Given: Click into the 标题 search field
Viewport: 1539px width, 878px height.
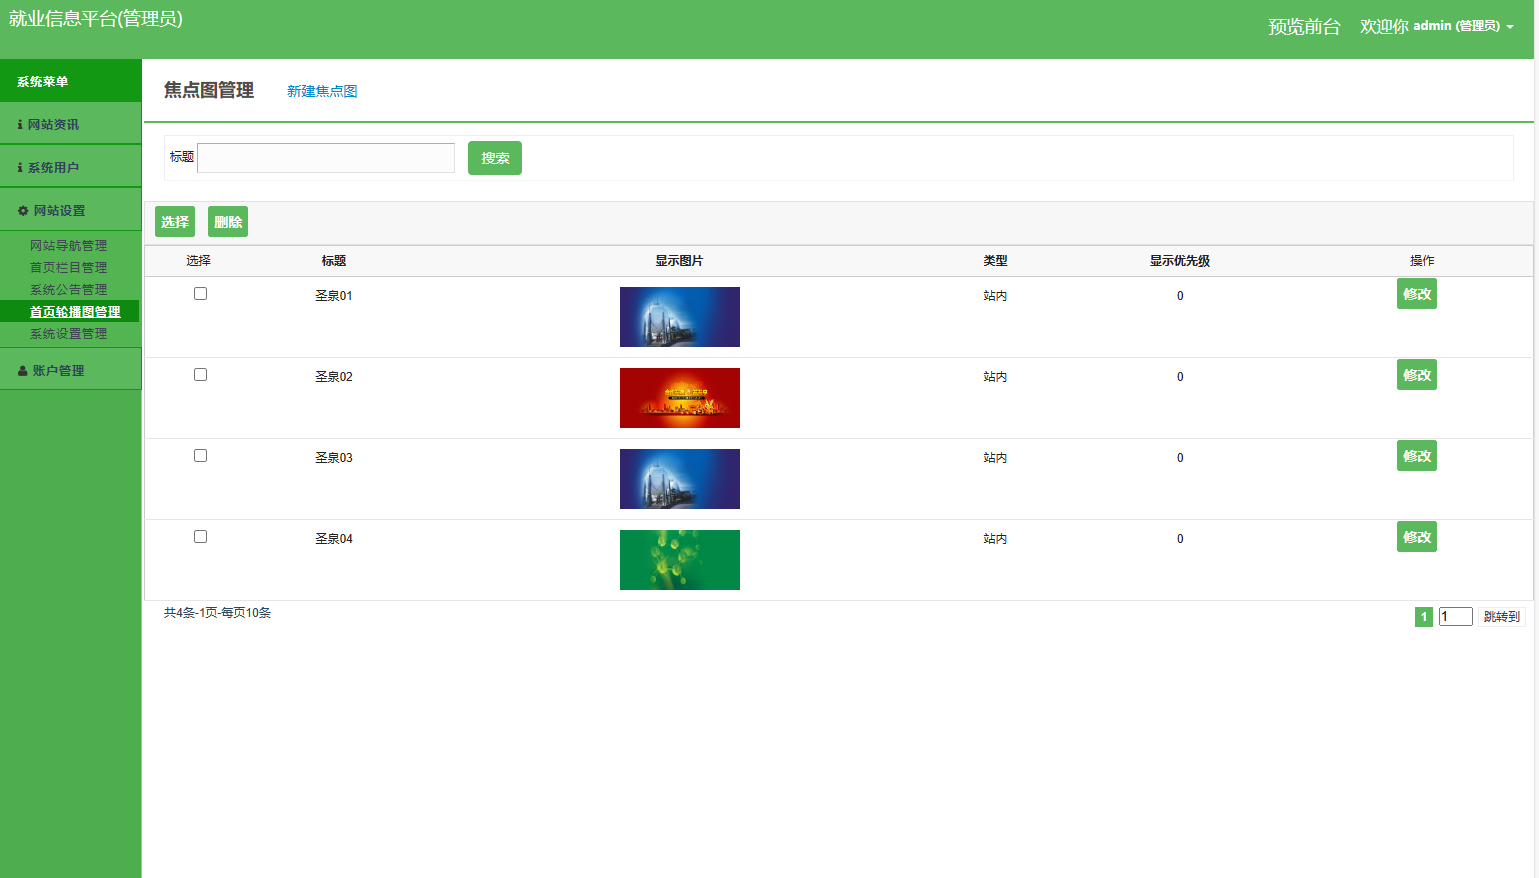Looking at the screenshot, I should tap(326, 158).
